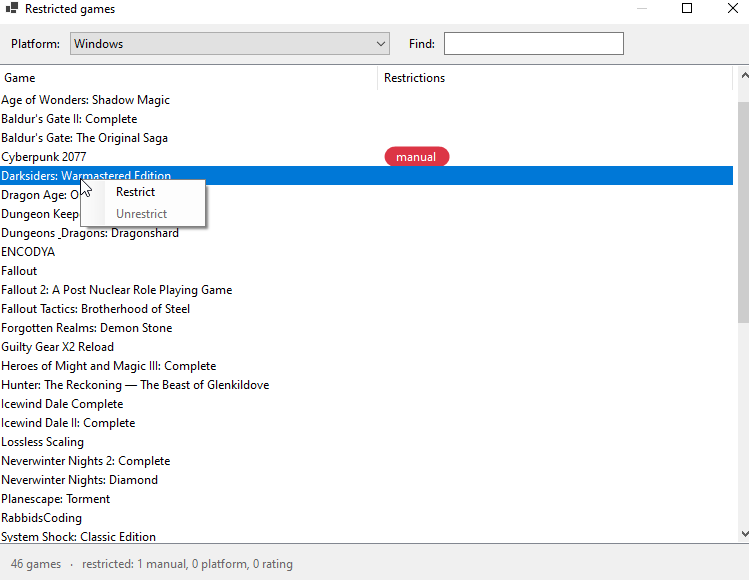Select Guilty Gear X2 Reload row
This screenshot has width=749, height=580.
(x=366, y=347)
